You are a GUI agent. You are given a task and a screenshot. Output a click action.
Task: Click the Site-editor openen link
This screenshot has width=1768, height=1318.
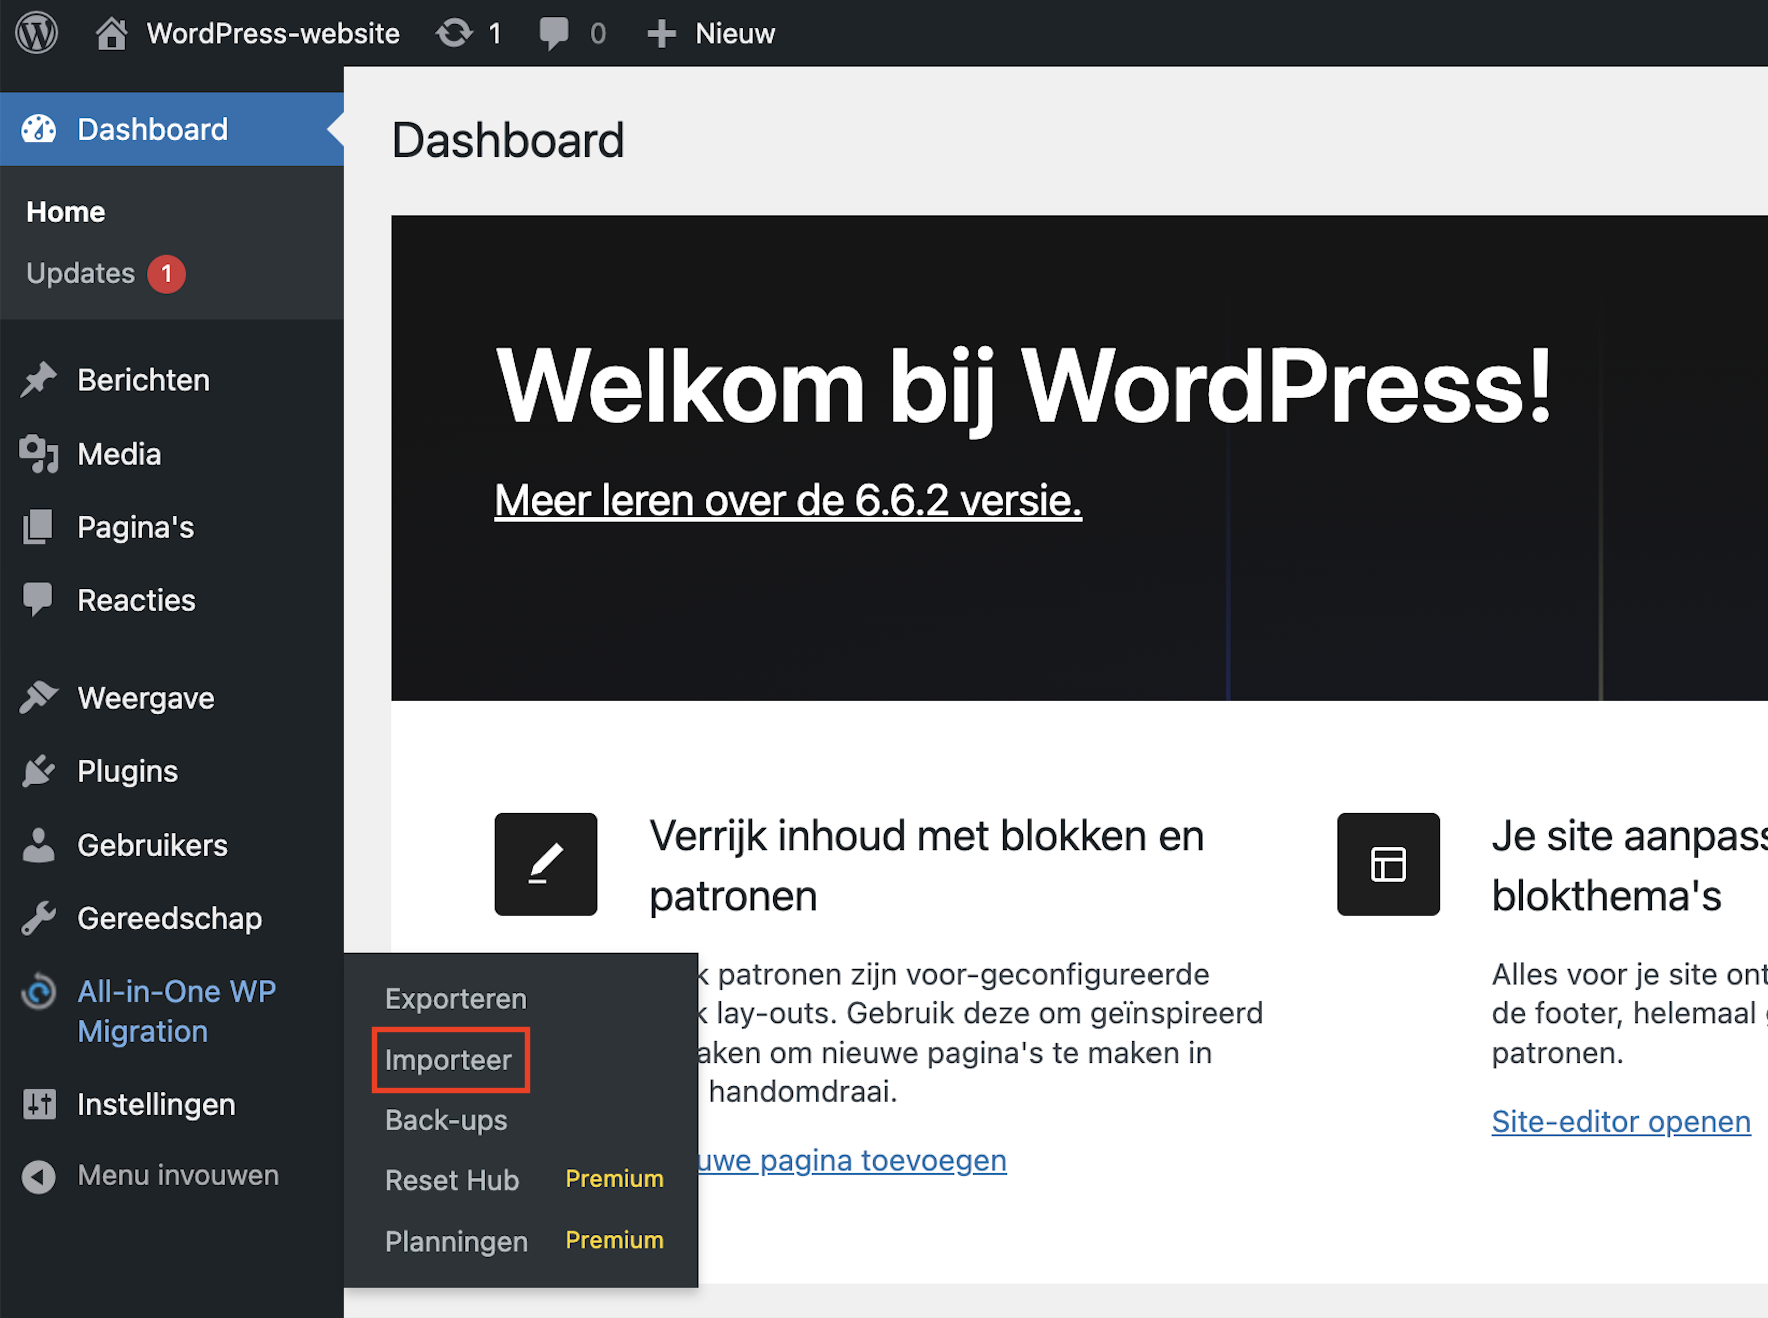1620,1122
